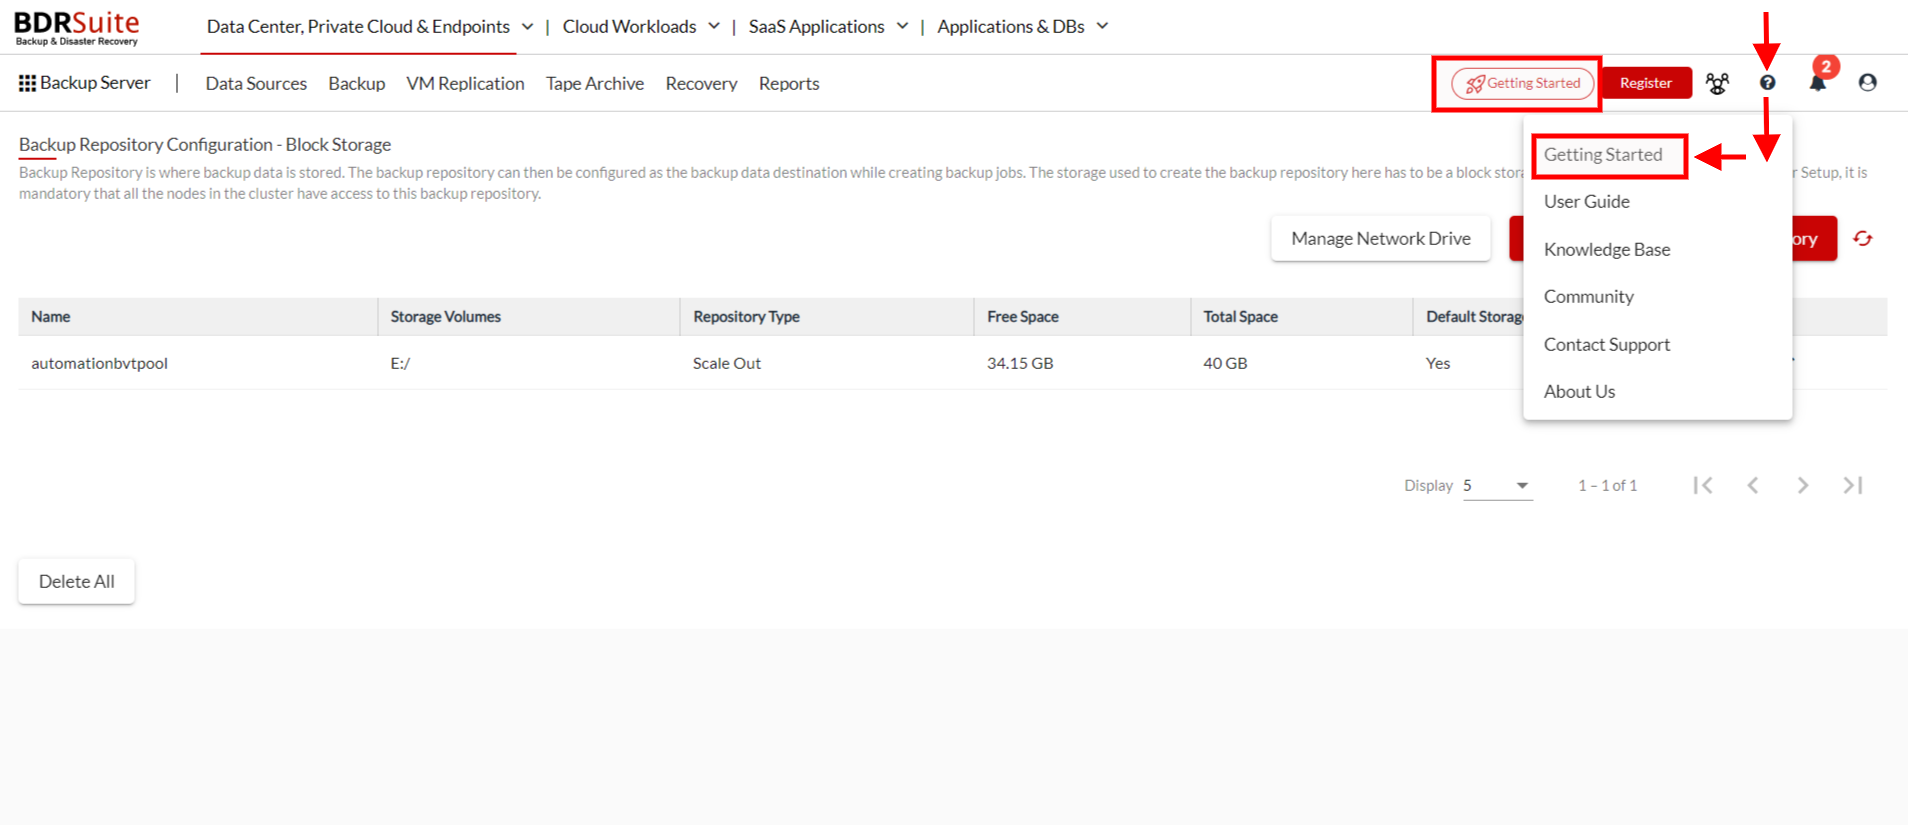
Task: Select Community from help menu
Action: [x=1589, y=297]
